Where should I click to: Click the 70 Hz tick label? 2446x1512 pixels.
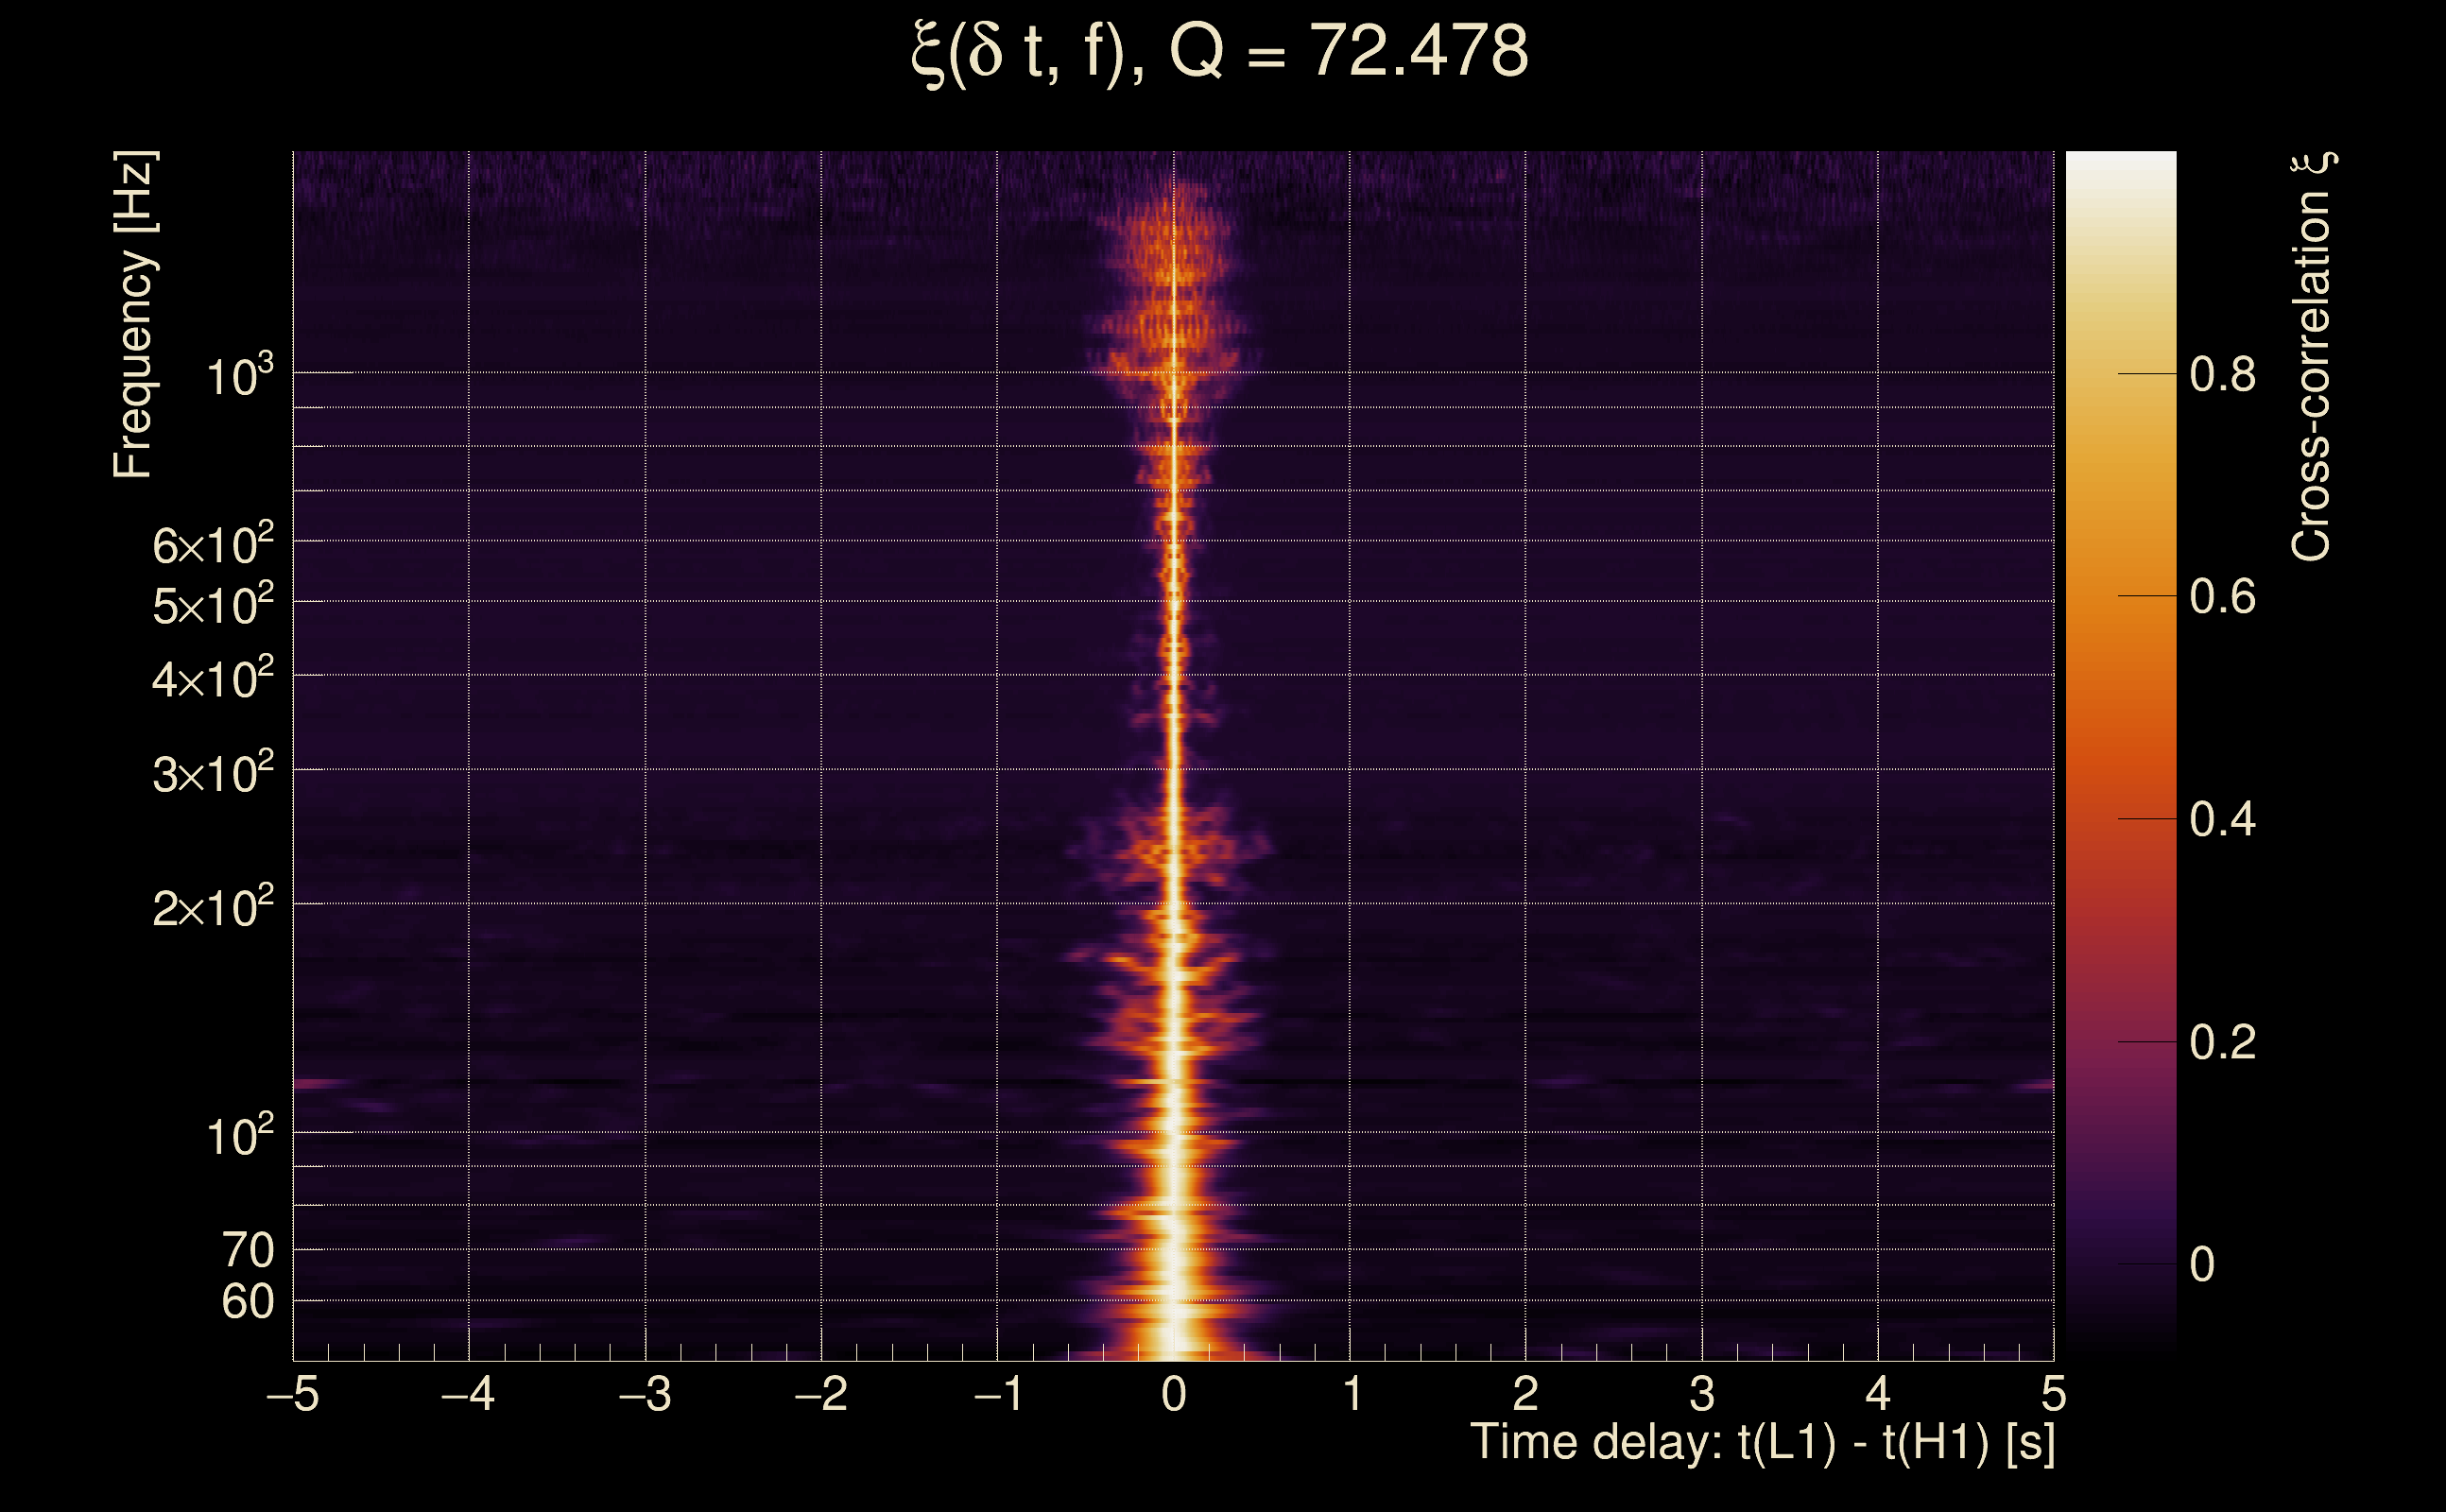(x=247, y=1250)
